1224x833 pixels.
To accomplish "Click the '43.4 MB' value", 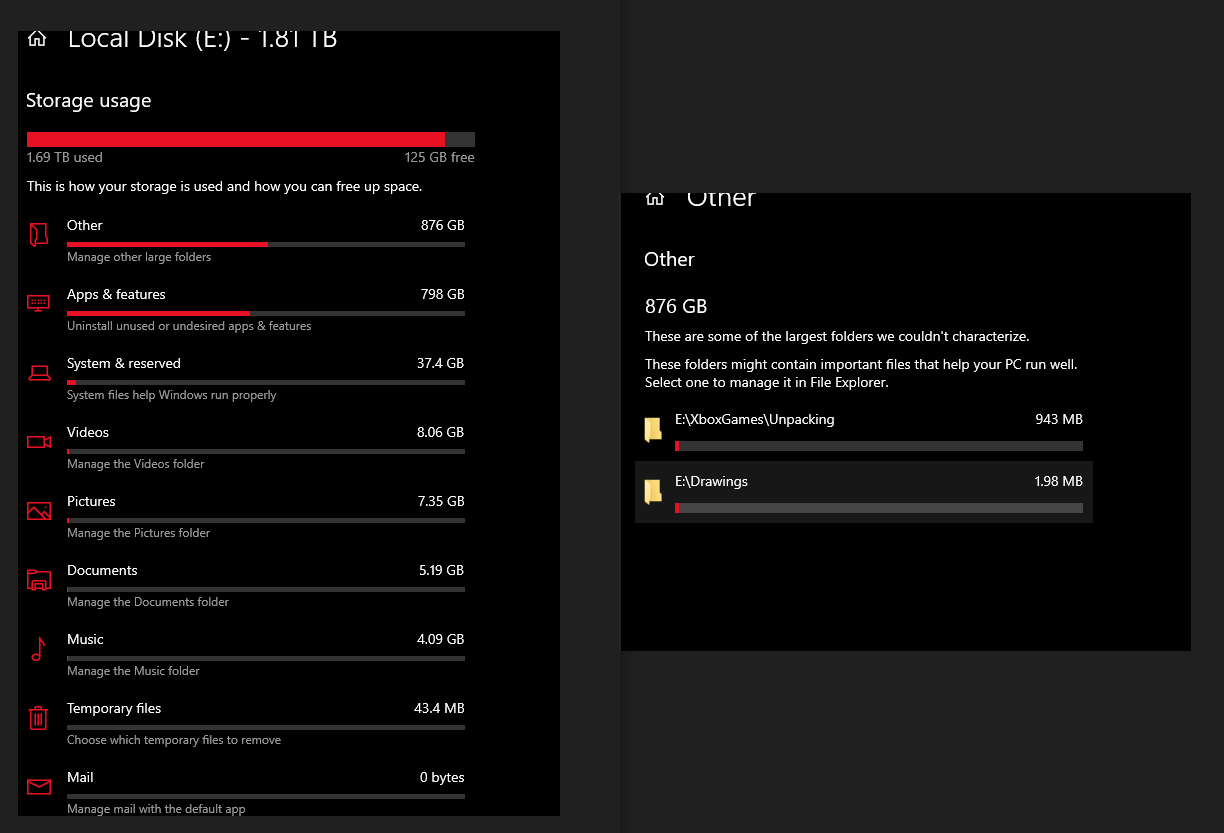I will point(439,709).
